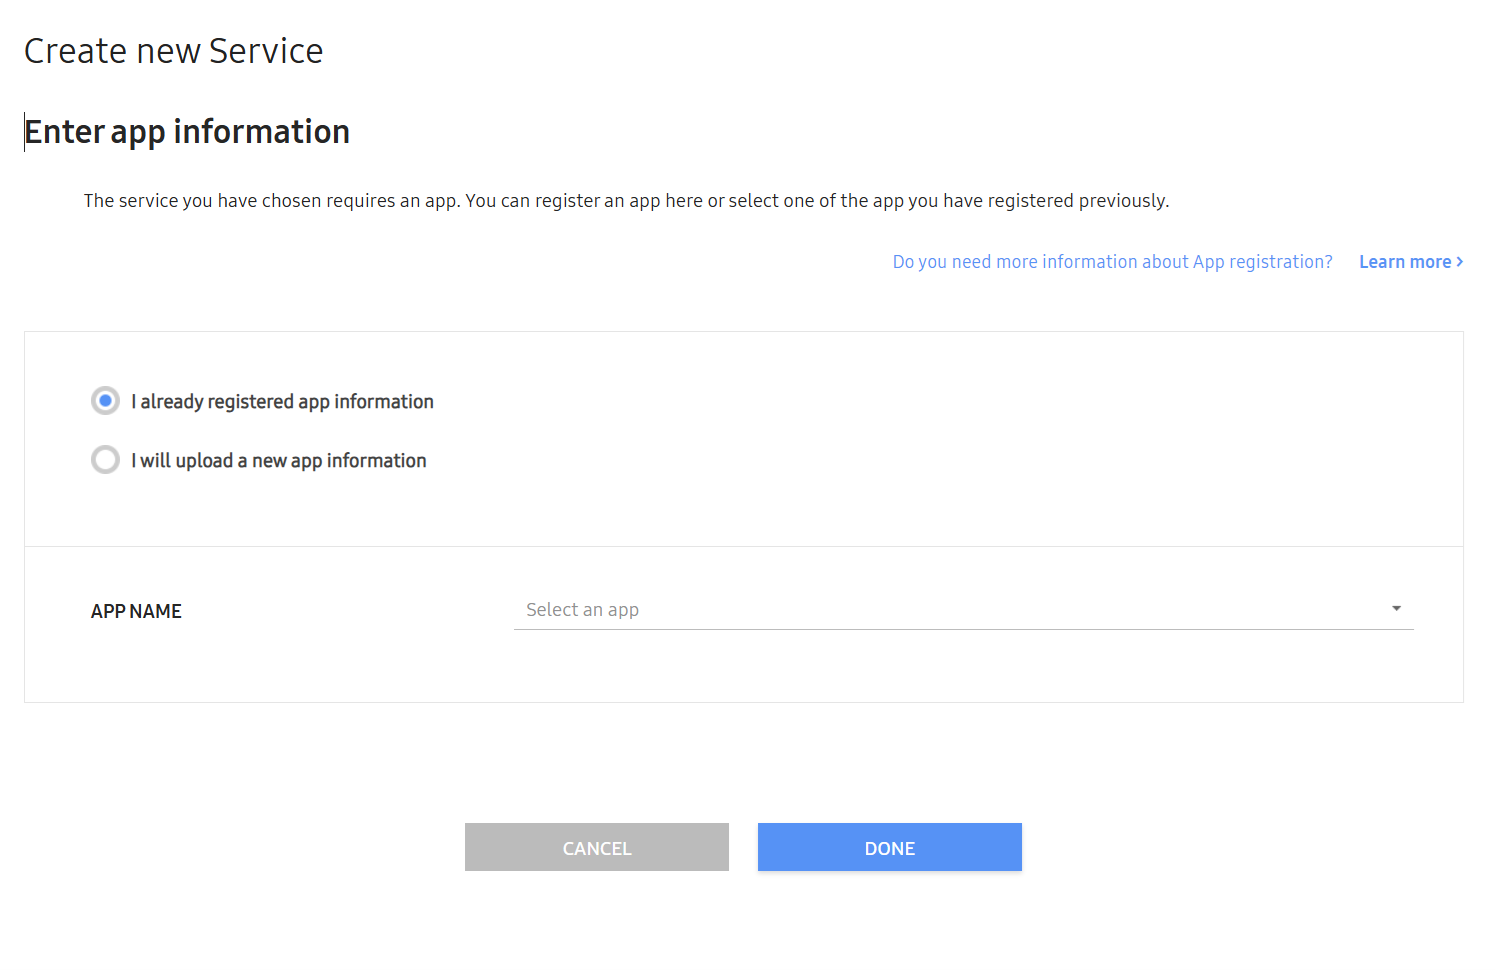Click the 'Enter app information' heading
This screenshot has height=970, width=1495.
[x=187, y=132]
